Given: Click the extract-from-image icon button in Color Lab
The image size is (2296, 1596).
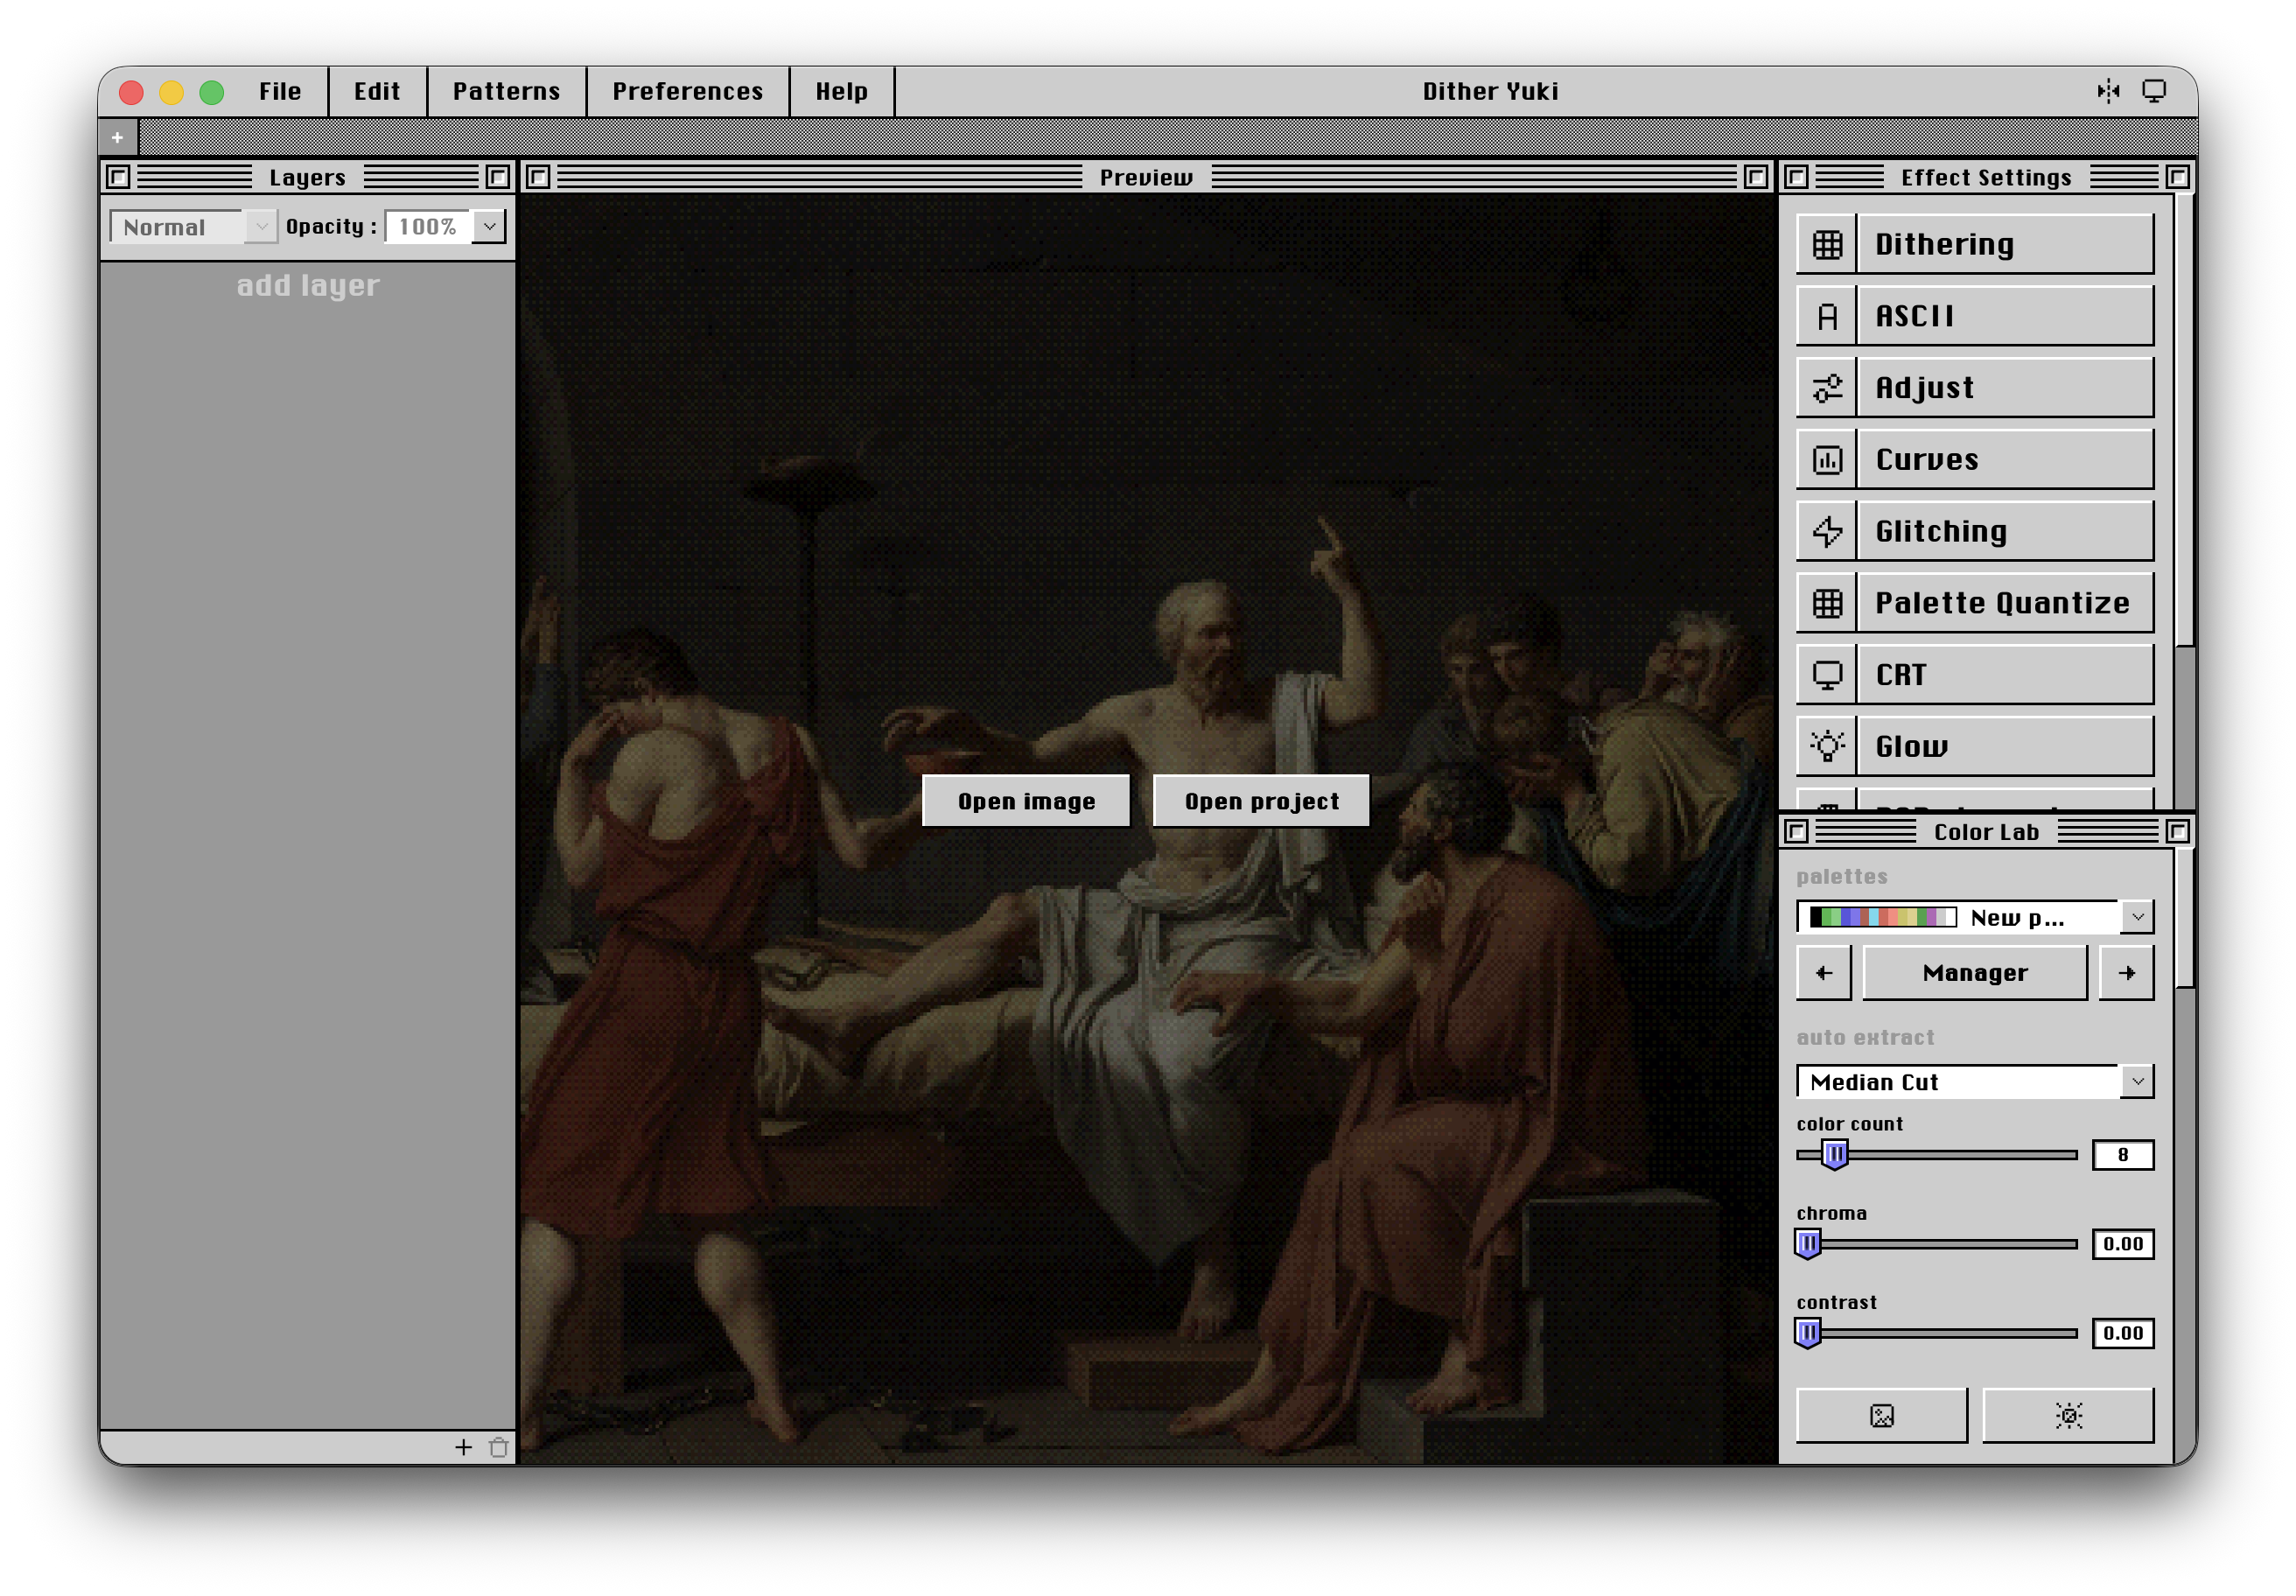Looking at the screenshot, I should pos(1881,1415).
